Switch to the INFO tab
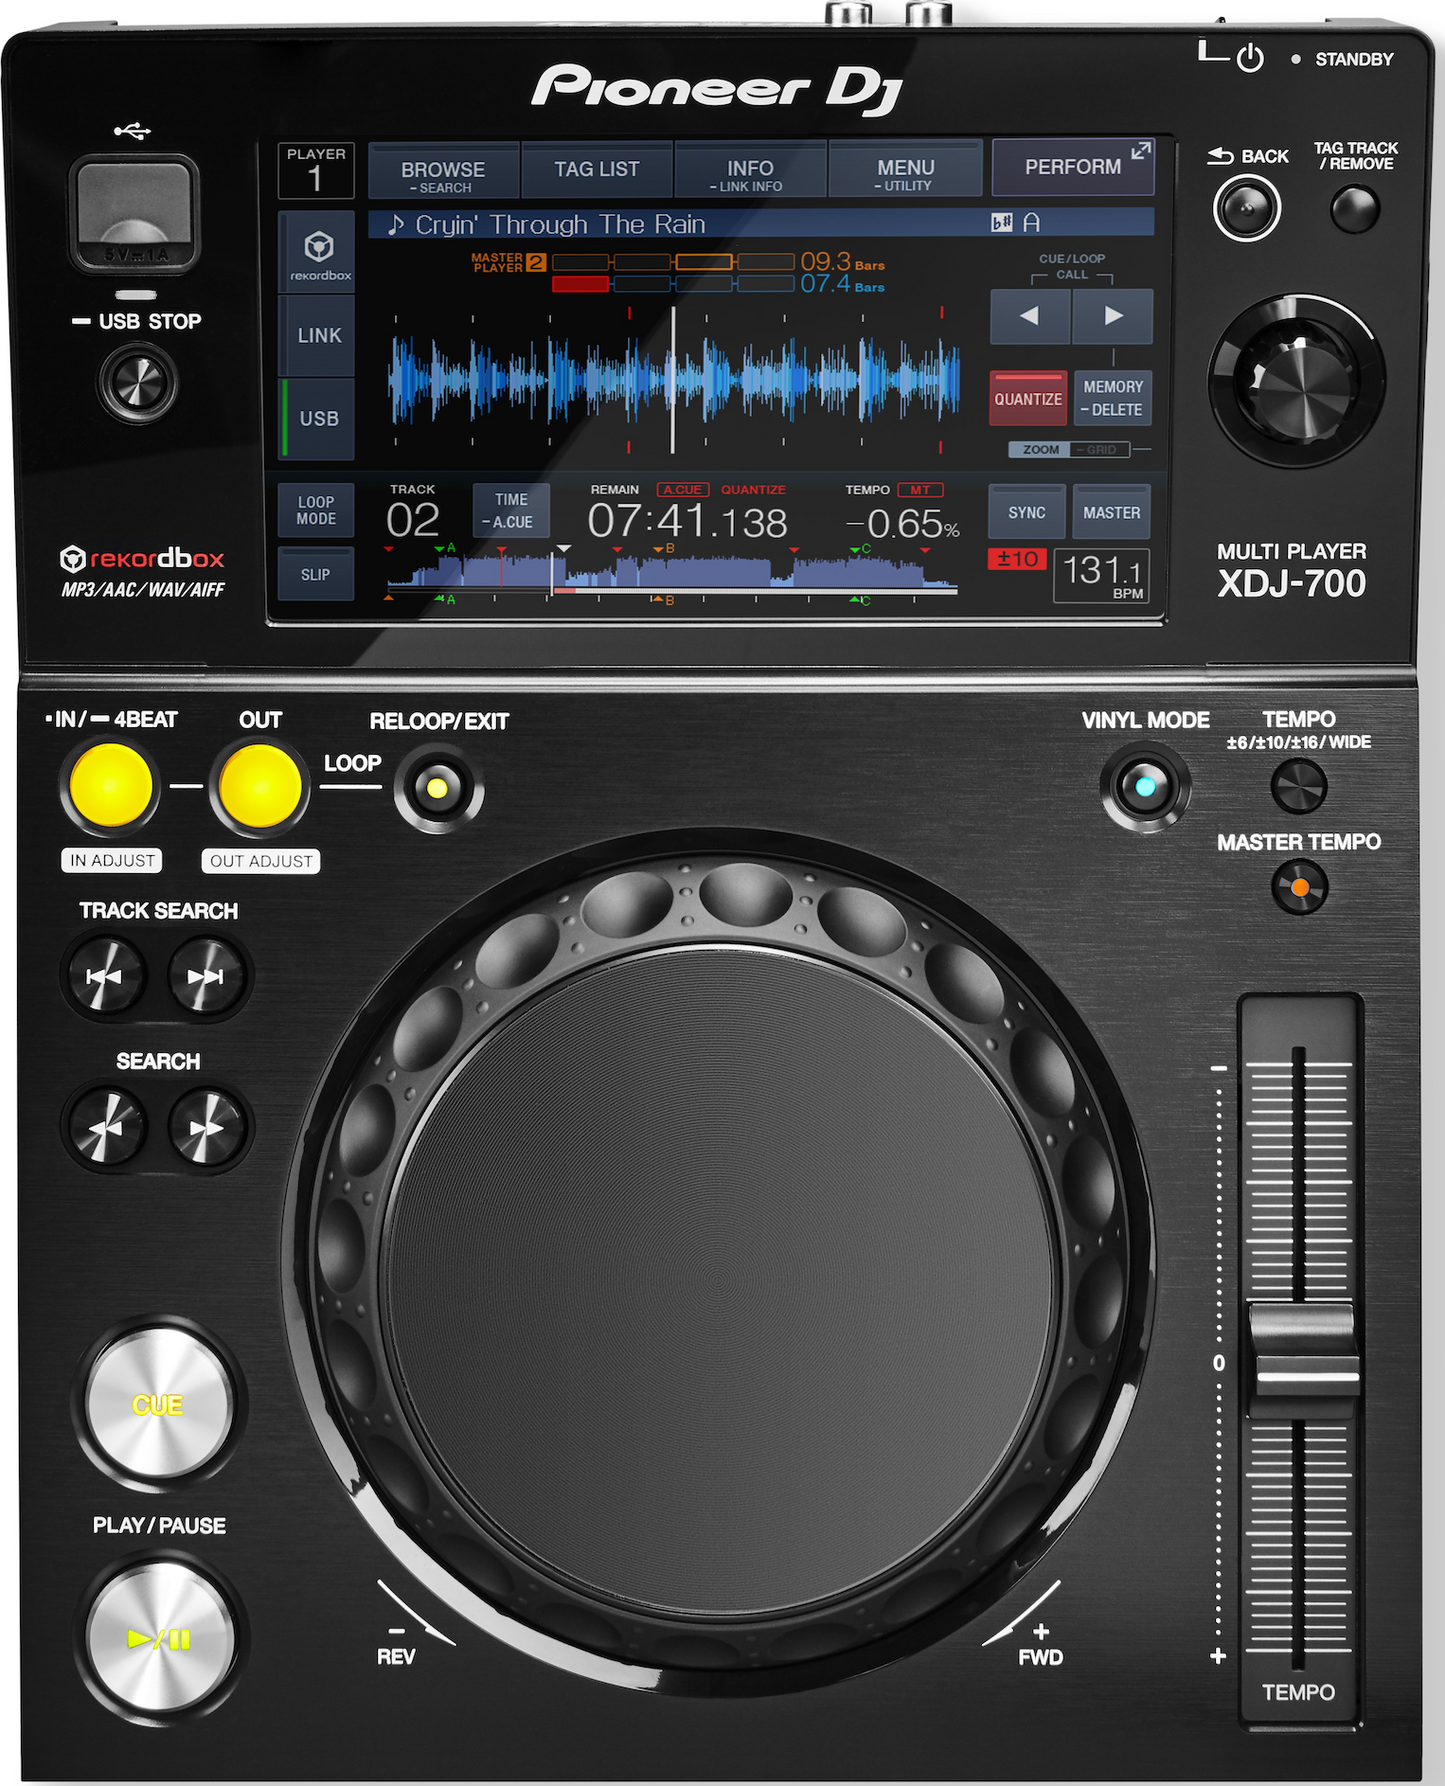The height and width of the screenshot is (1786, 1445). point(750,171)
